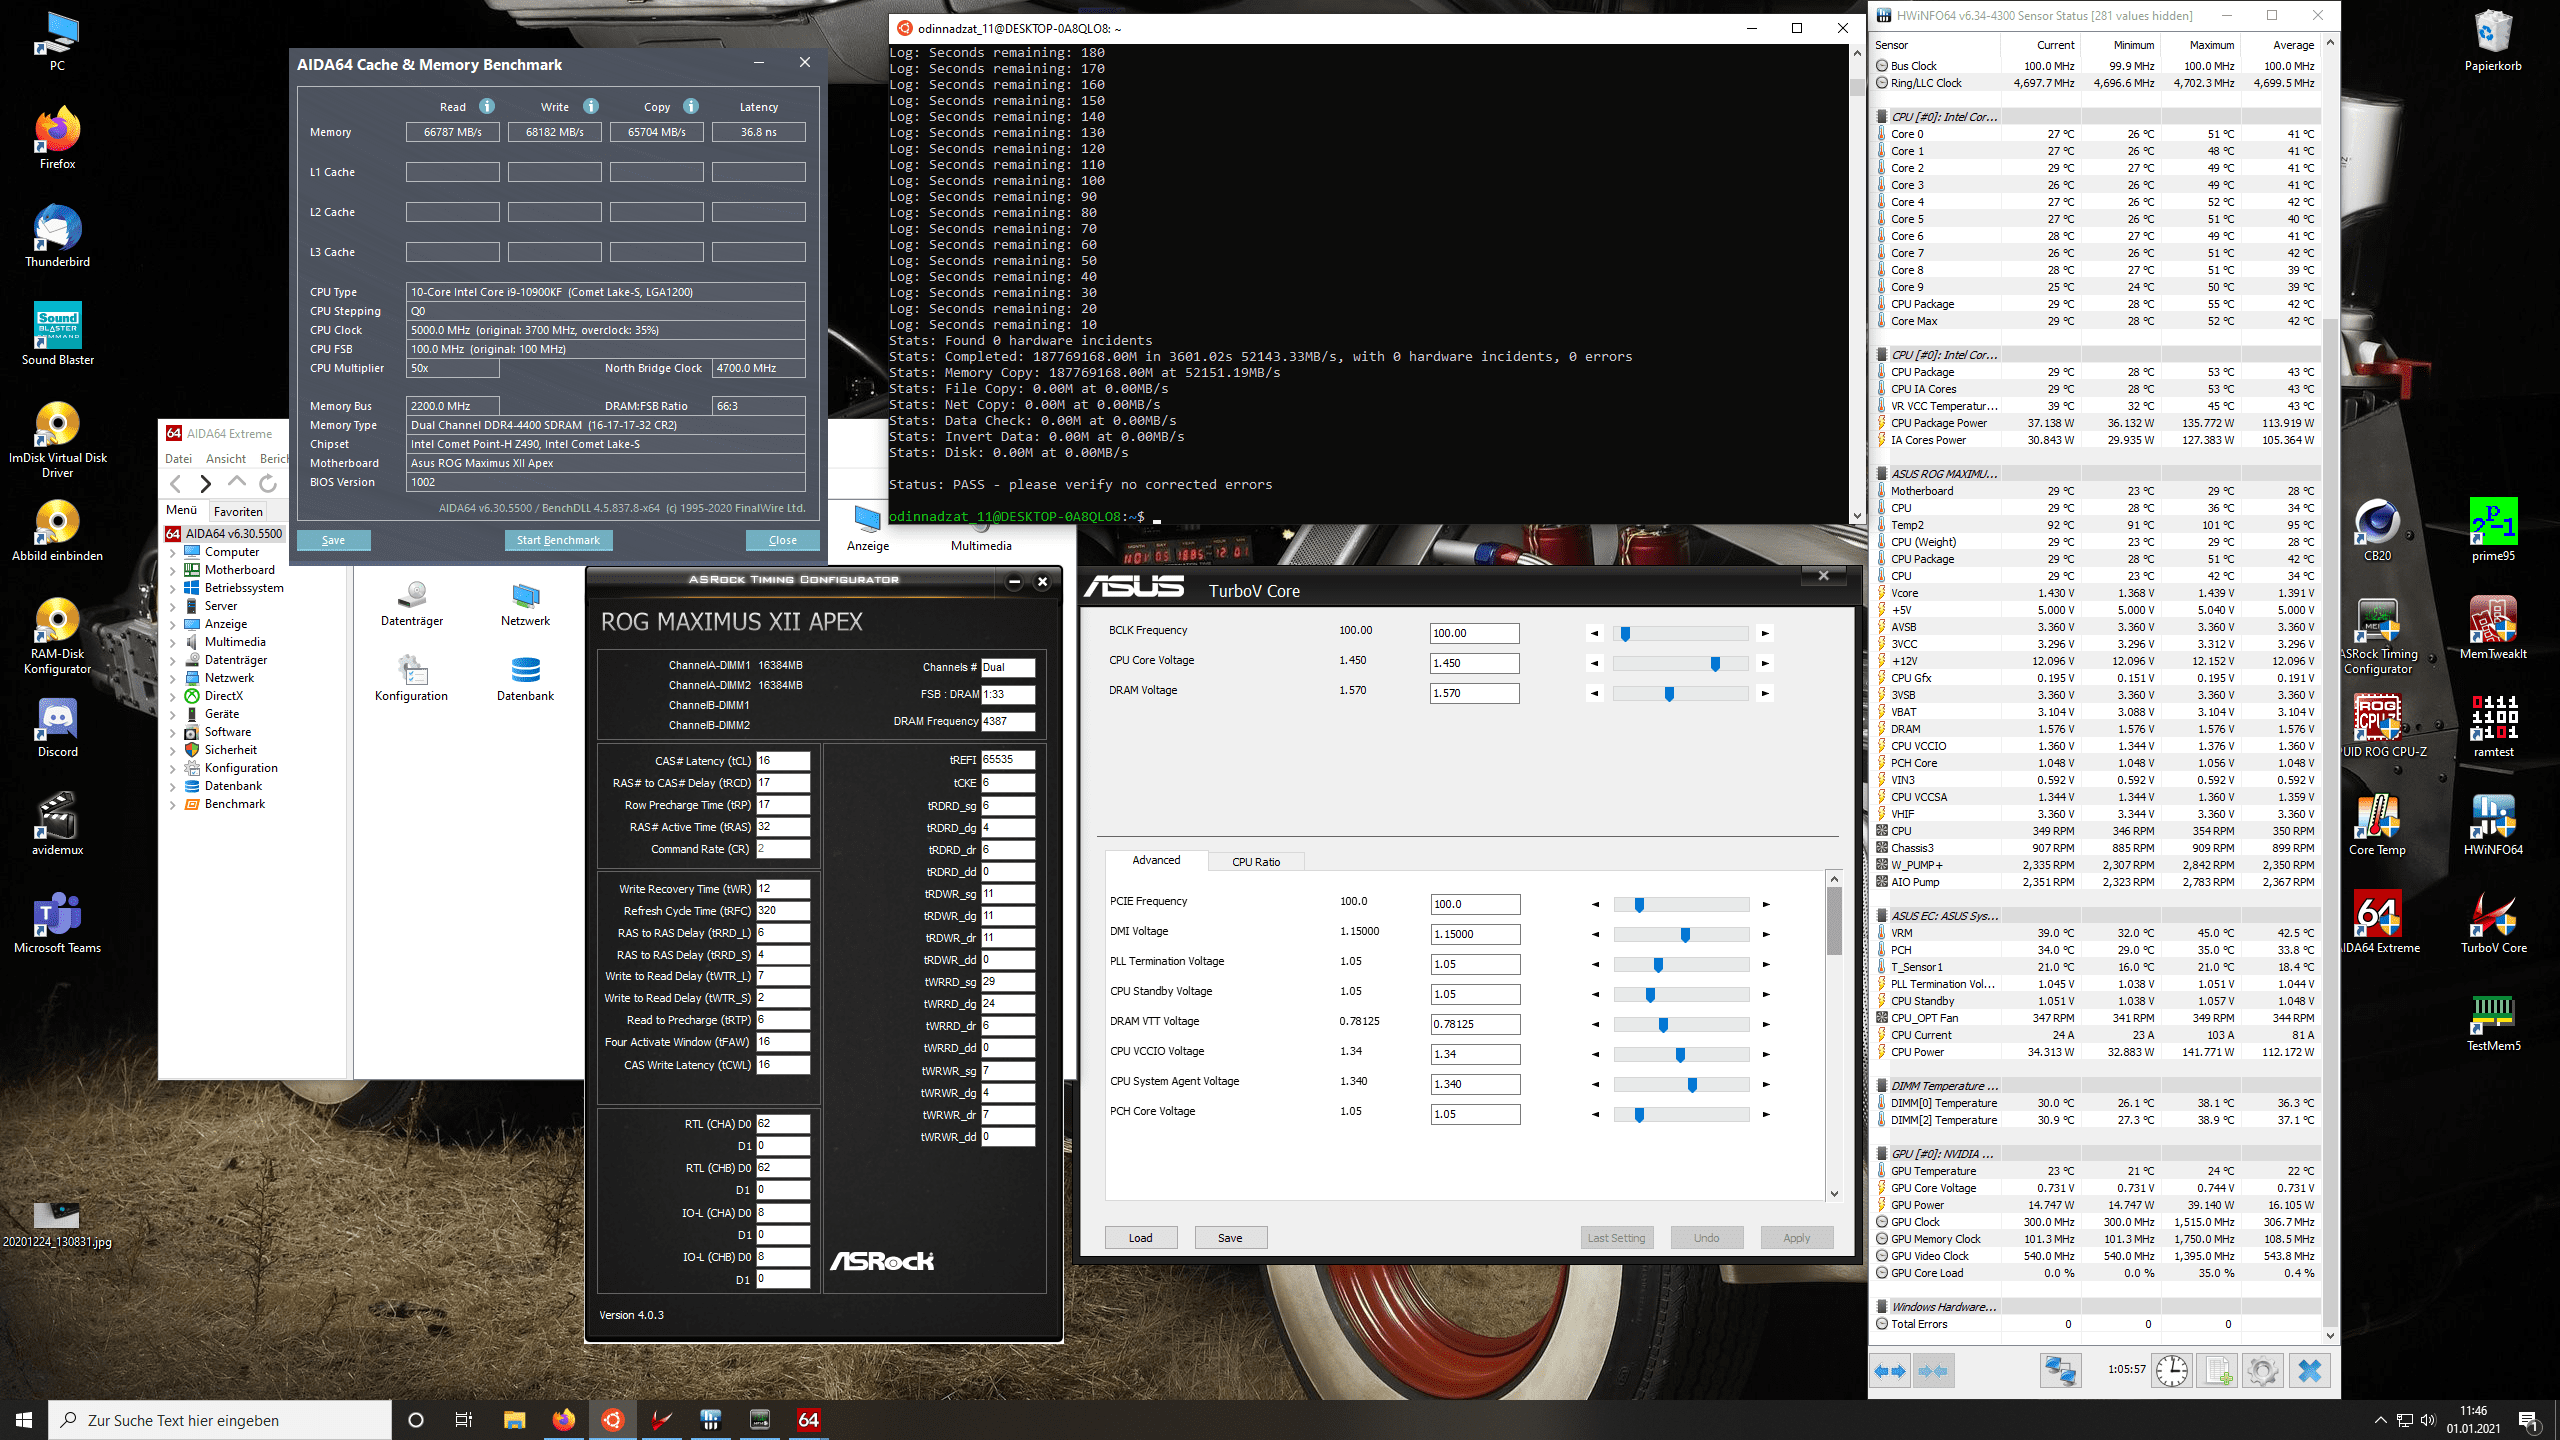Select Papierkorb recycle bin icon
2560x1440 pixels.
tap(2493, 40)
